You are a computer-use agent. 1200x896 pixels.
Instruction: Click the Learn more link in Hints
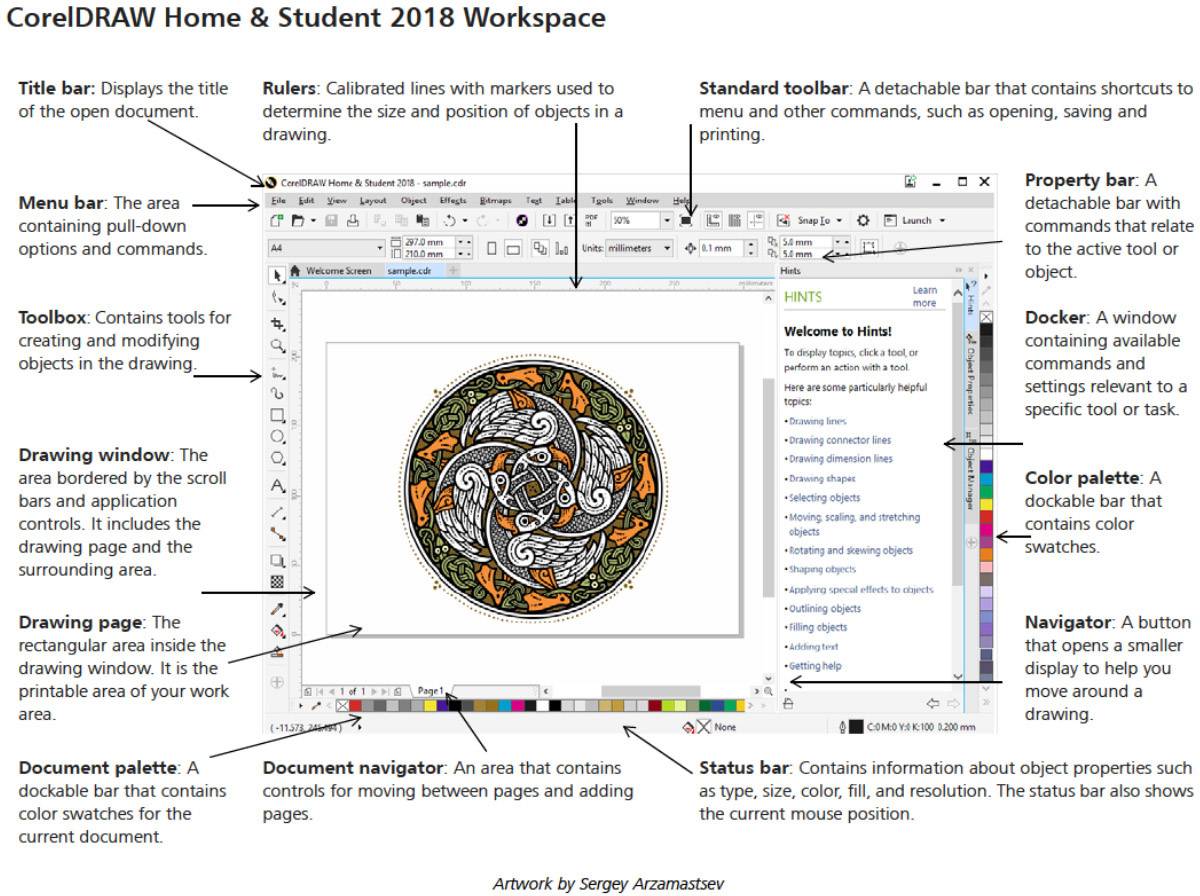(924, 297)
